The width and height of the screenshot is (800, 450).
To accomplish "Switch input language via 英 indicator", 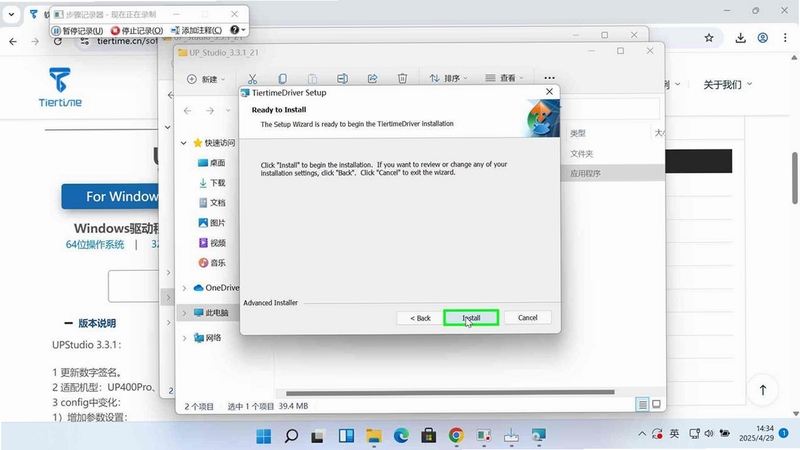I will coord(674,434).
